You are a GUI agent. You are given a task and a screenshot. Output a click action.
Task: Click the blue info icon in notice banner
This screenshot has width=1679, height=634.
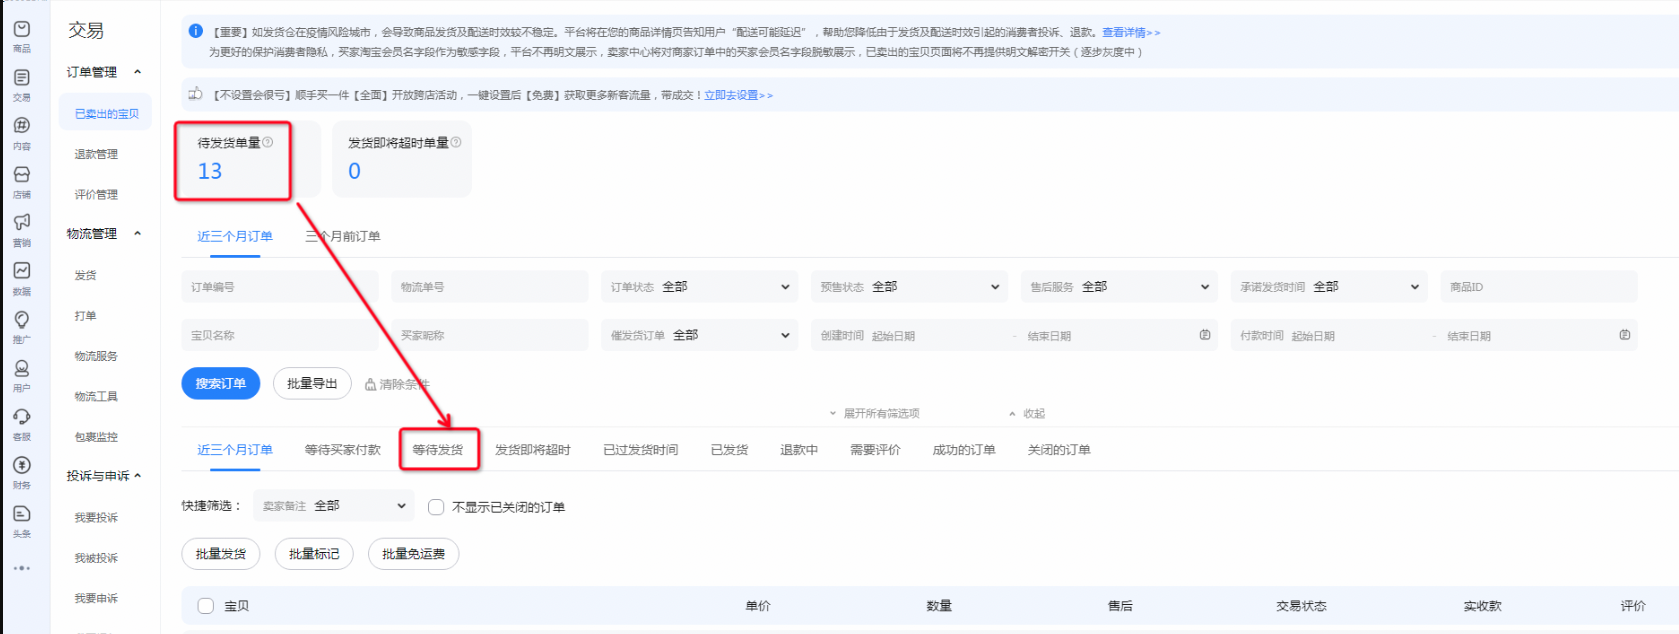[196, 31]
